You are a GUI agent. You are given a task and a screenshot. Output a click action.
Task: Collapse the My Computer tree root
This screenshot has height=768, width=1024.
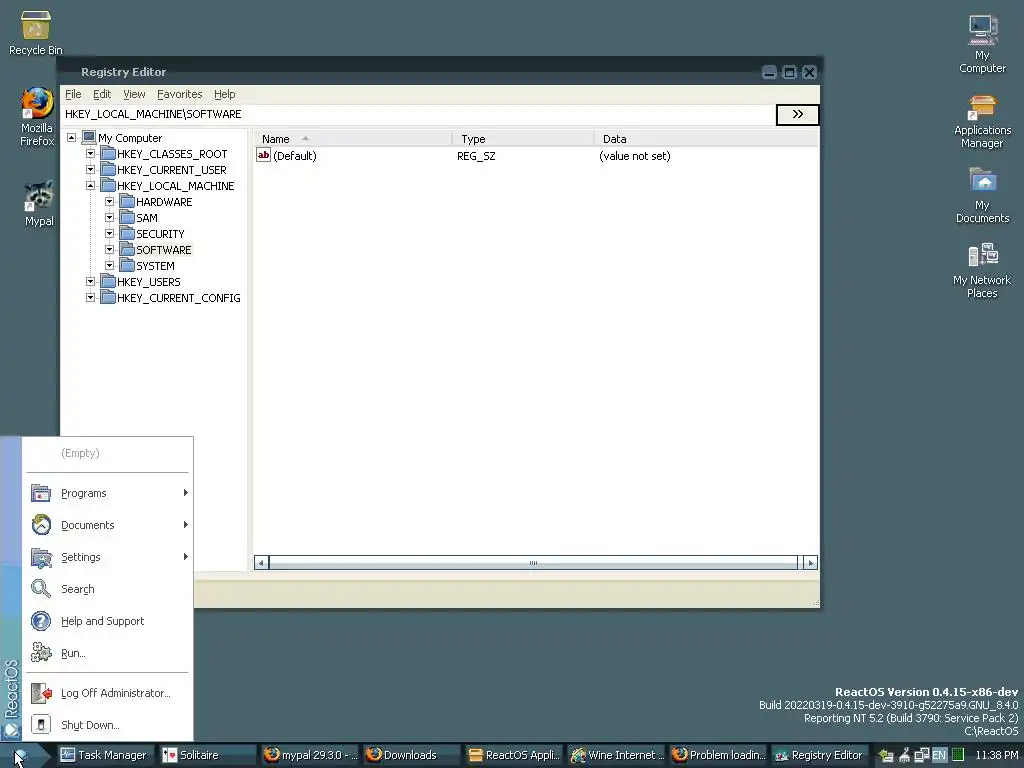(x=72, y=138)
